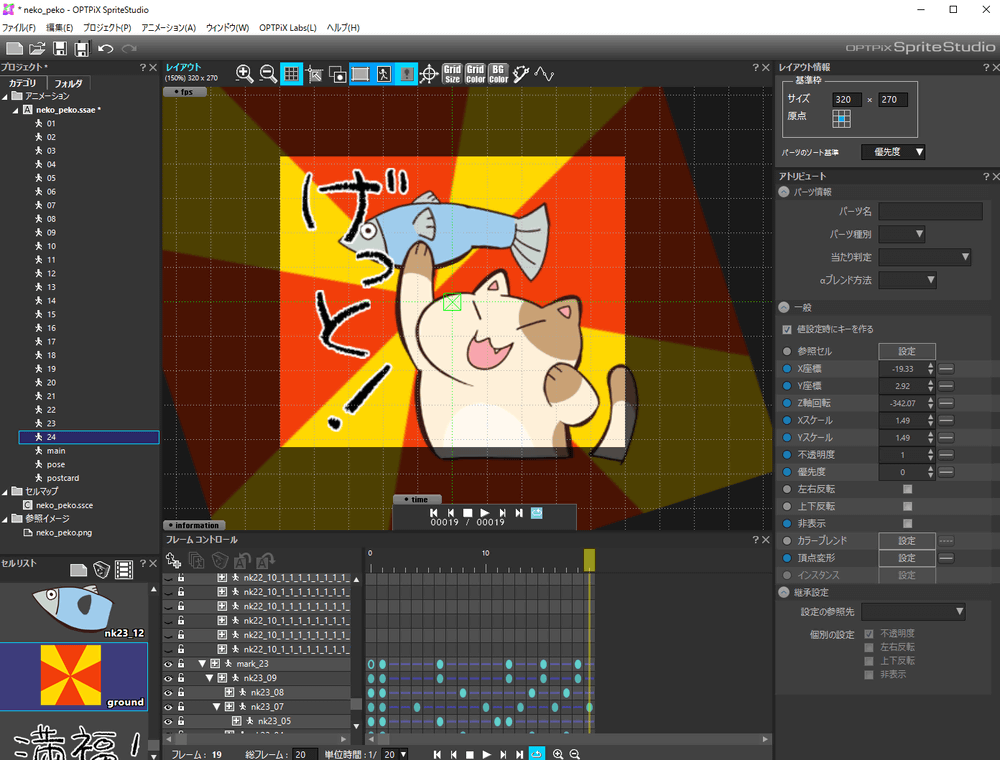
Task: Click the tag icon in cell list header
Action: [101, 569]
